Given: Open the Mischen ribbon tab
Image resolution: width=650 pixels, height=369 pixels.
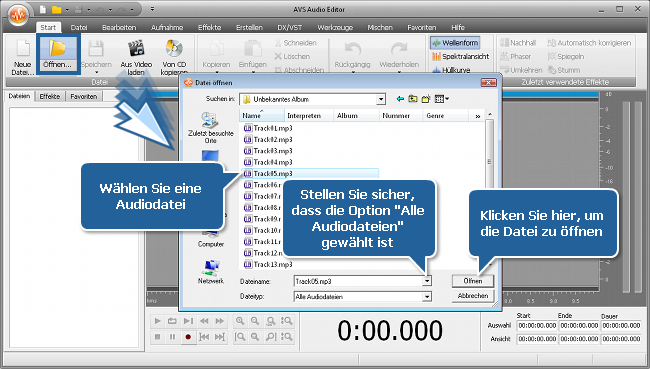Looking at the screenshot, I should (x=380, y=27).
